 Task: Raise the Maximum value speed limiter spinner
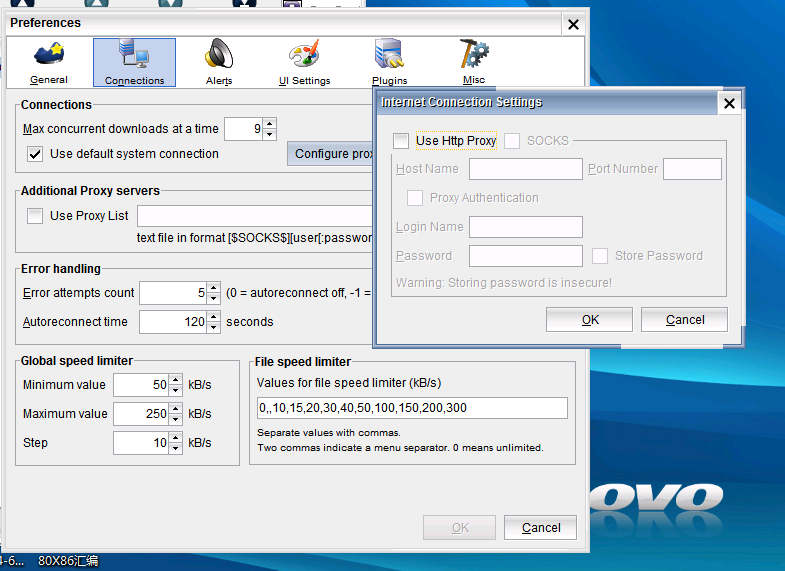(x=176, y=409)
